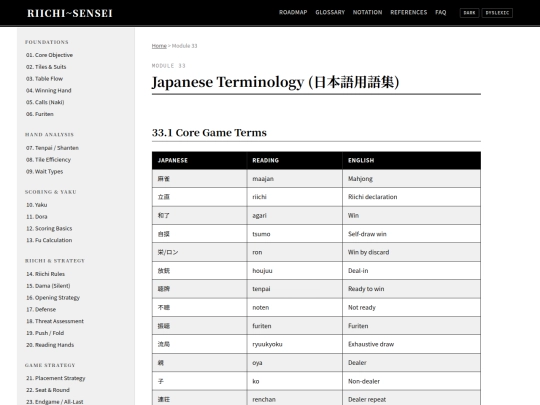Open 16. Opening Strategy module
The image size is (540, 405).
click(x=53, y=297)
